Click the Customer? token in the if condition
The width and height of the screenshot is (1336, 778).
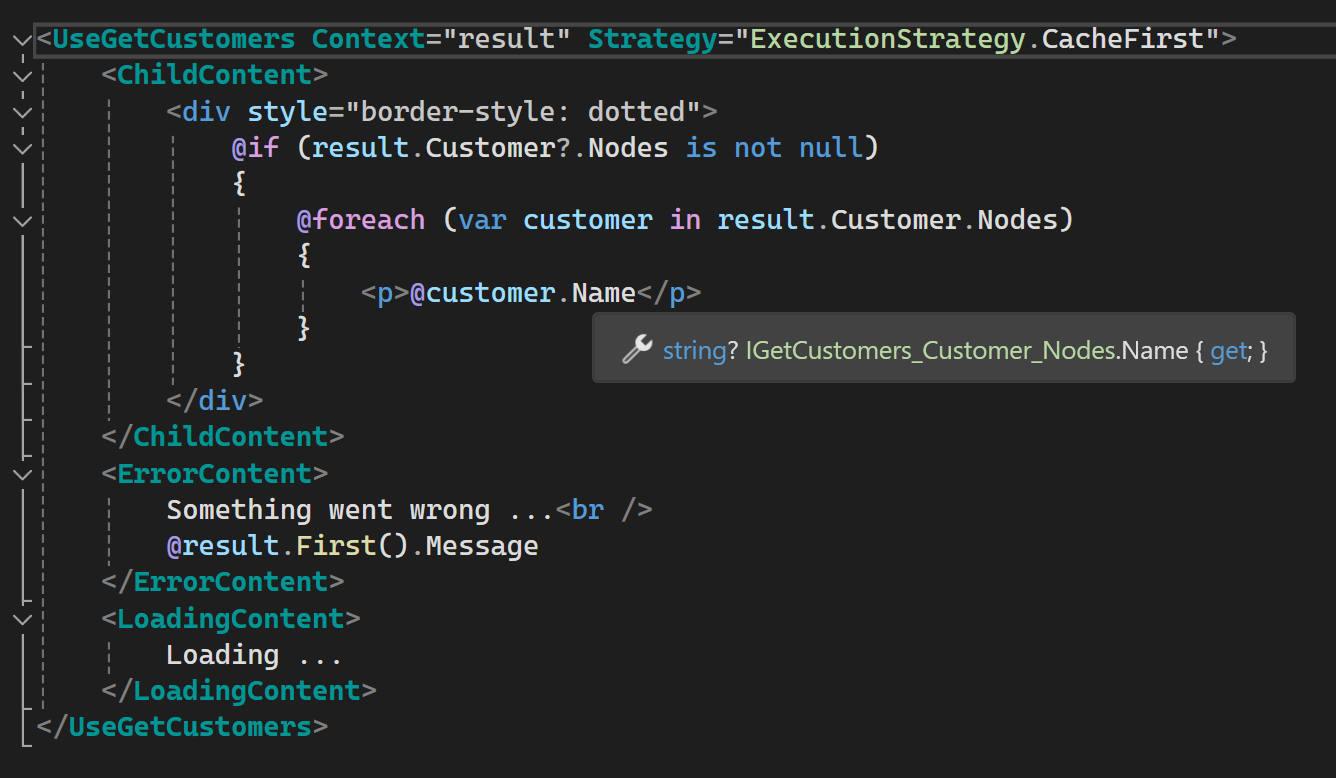[x=498, y=149]
